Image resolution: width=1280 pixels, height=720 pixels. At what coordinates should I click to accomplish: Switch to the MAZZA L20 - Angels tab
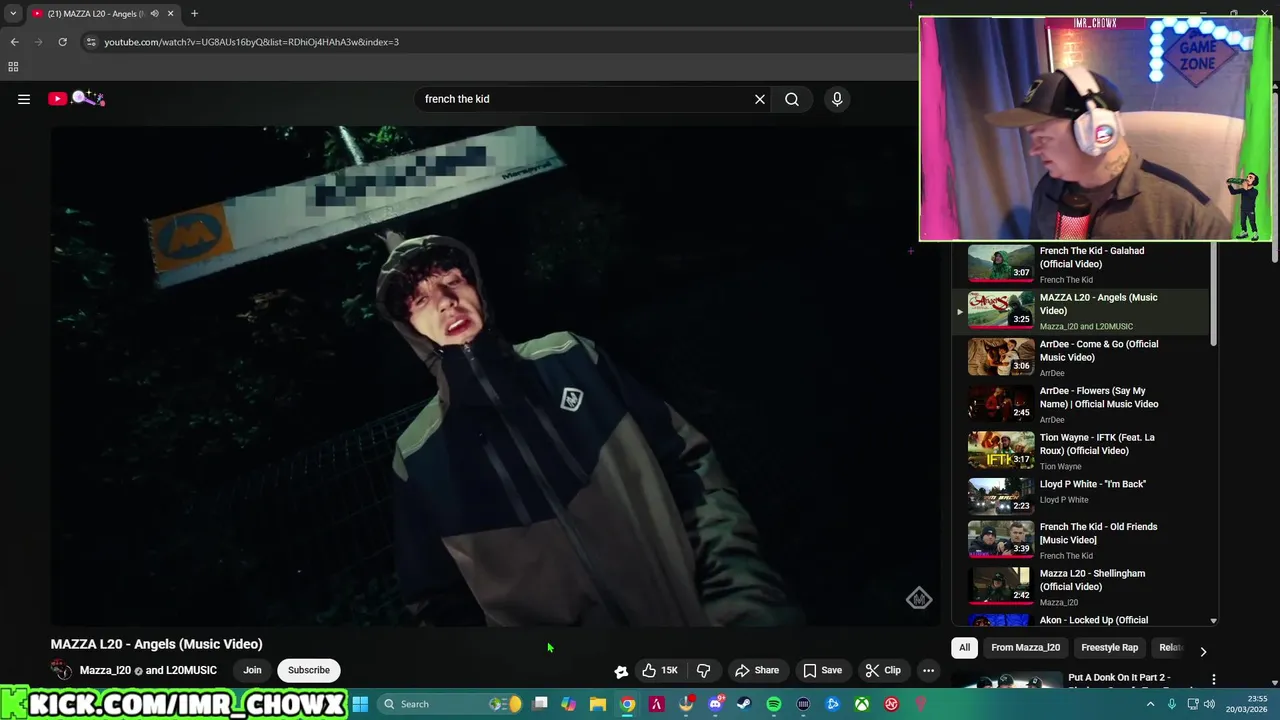(94, 13)
